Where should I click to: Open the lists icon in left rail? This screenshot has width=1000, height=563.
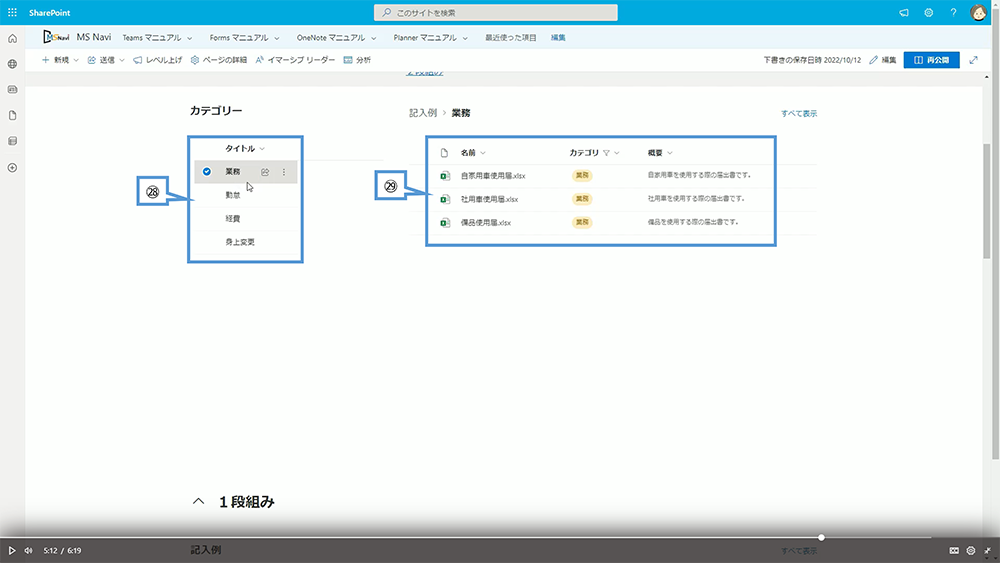12,141
